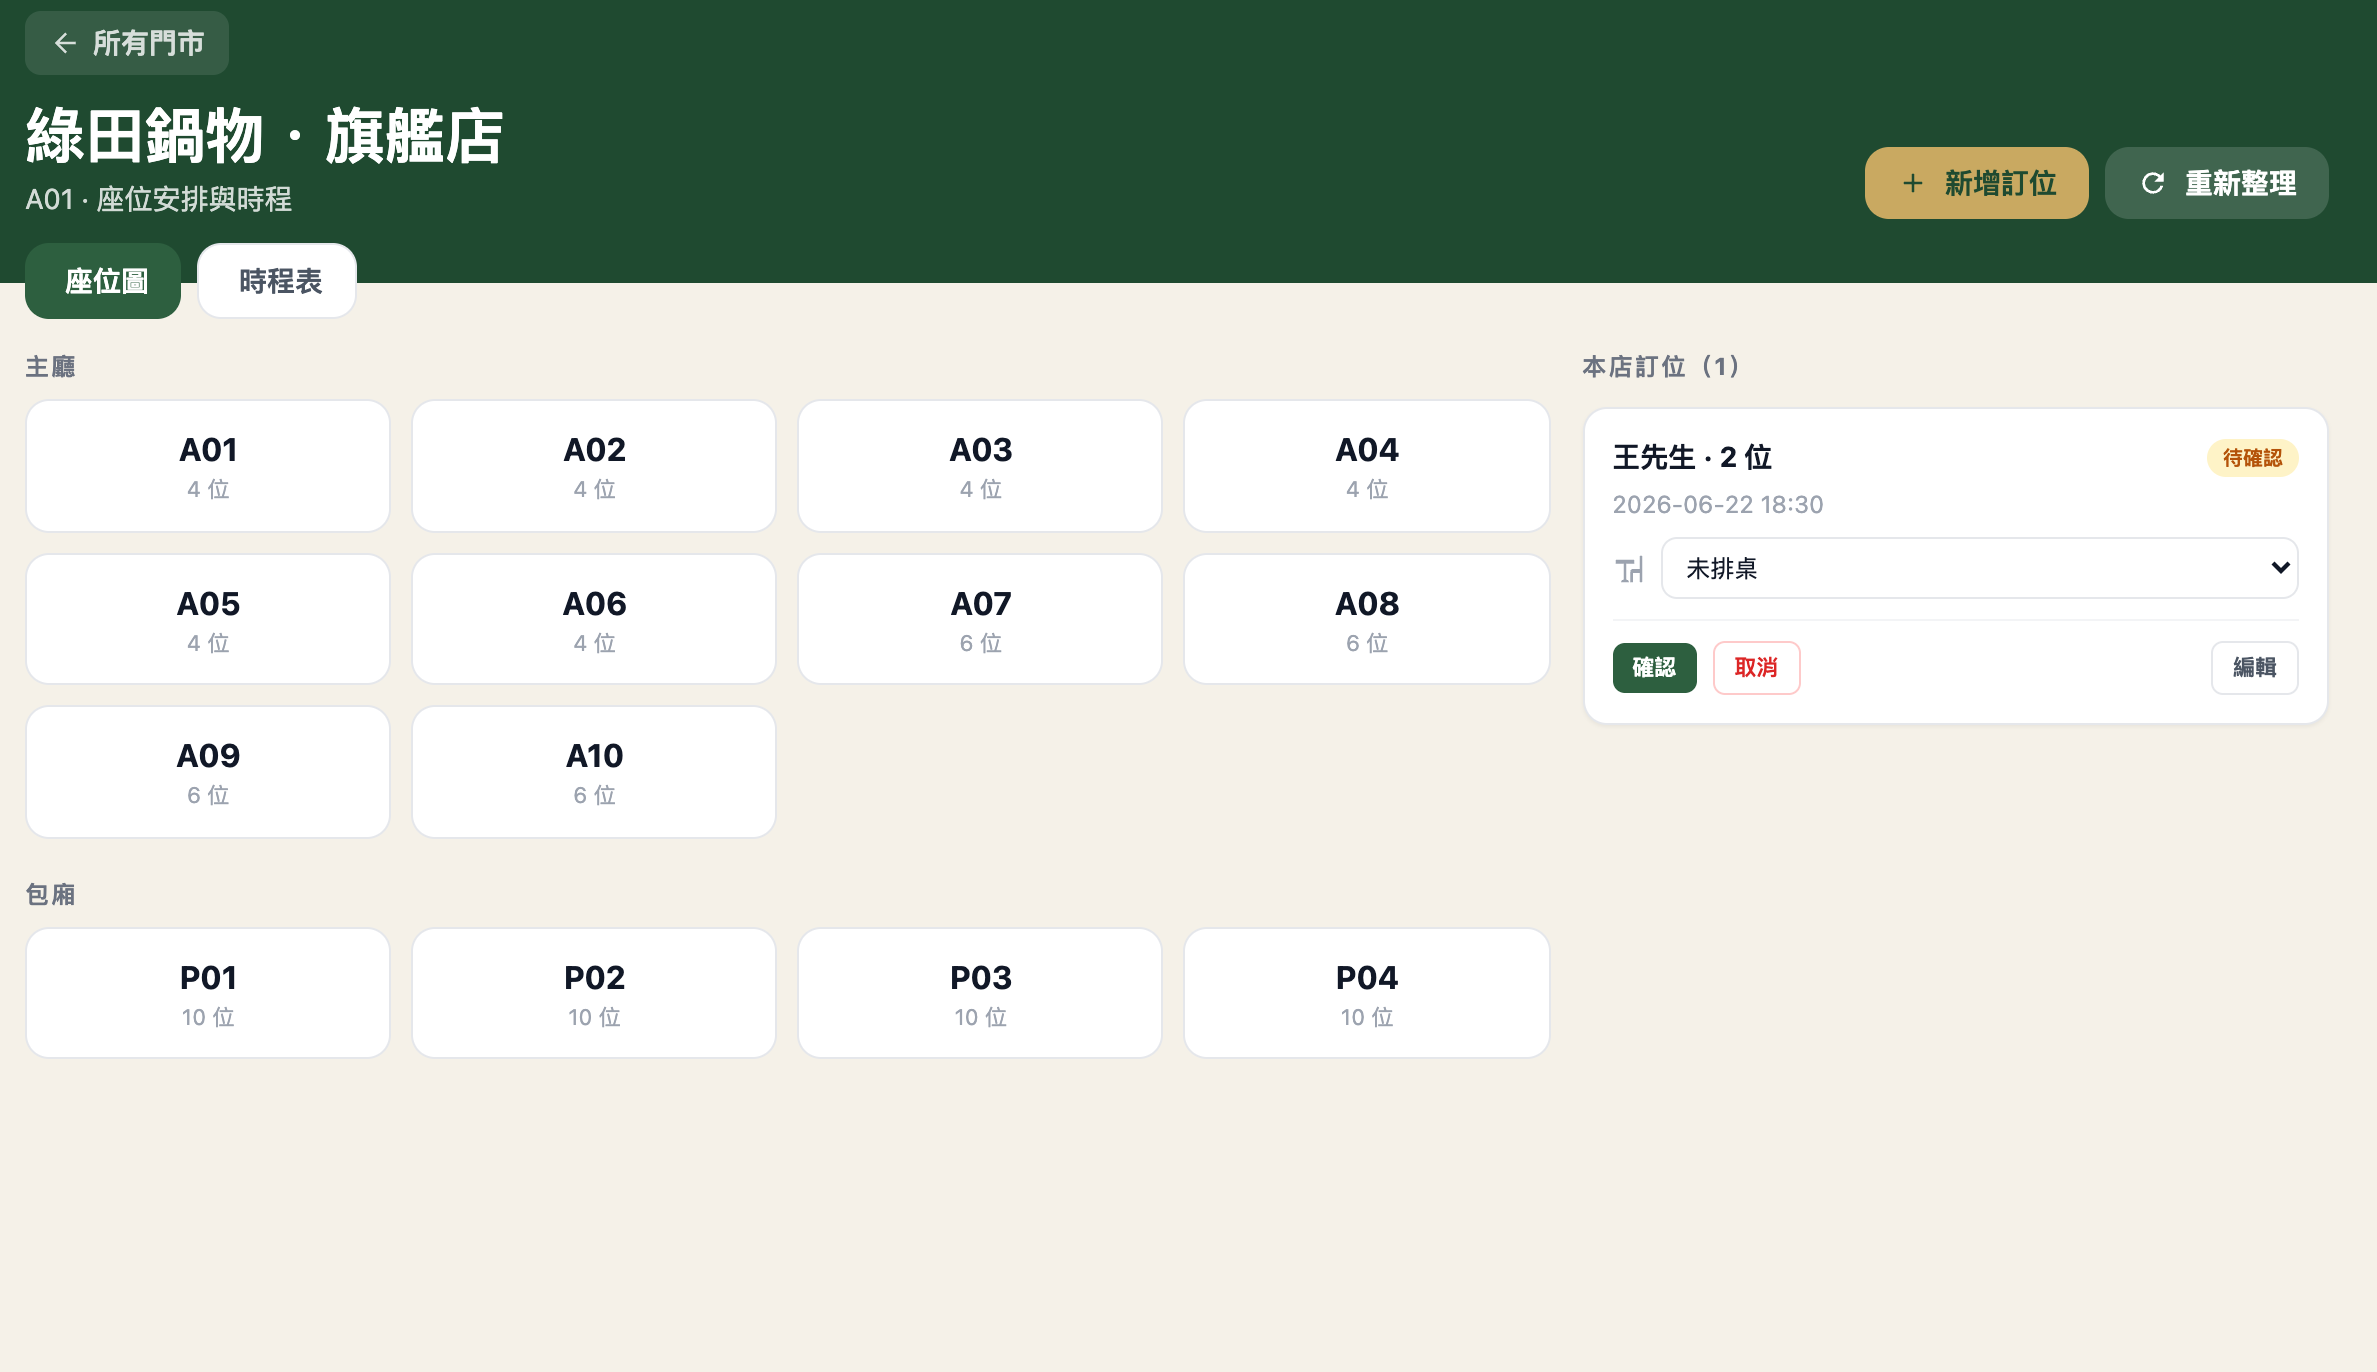Image resolution: width=2377 pixels, height=1372 pixels.
Task: Click the 重新整理 refresh button
Action: tap(2216, 183)
